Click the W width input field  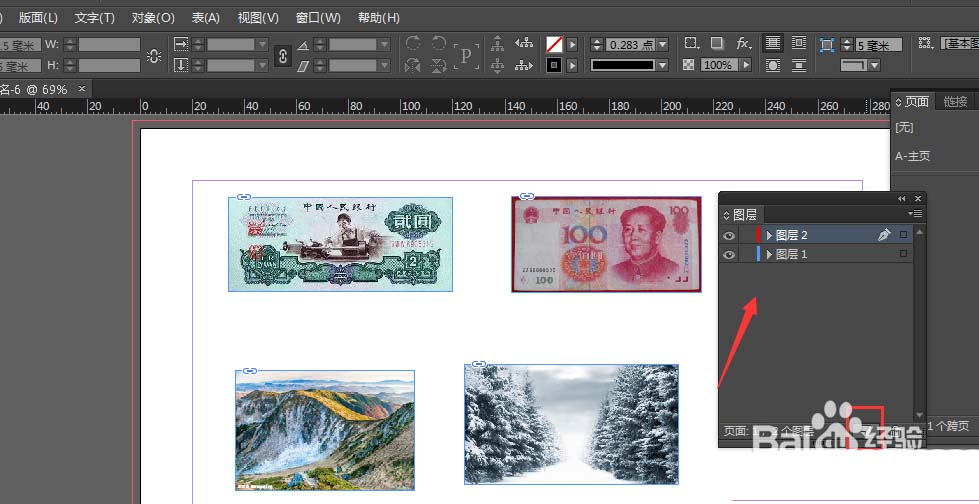(x=109, y=44)
